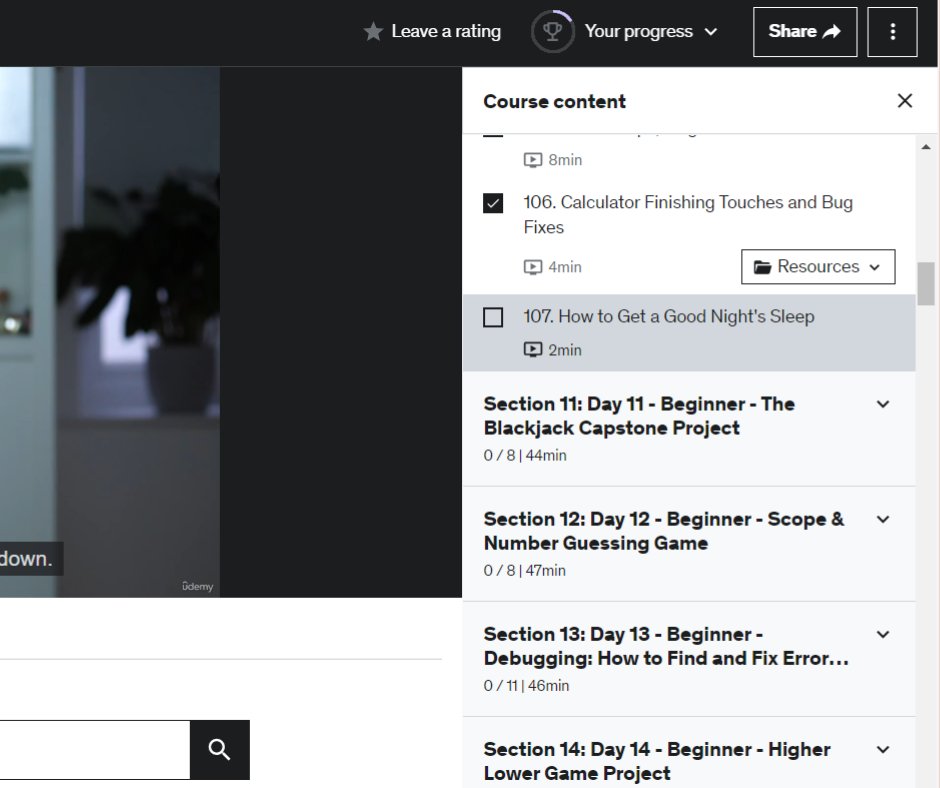Click the Course content heading

[555, 101]
